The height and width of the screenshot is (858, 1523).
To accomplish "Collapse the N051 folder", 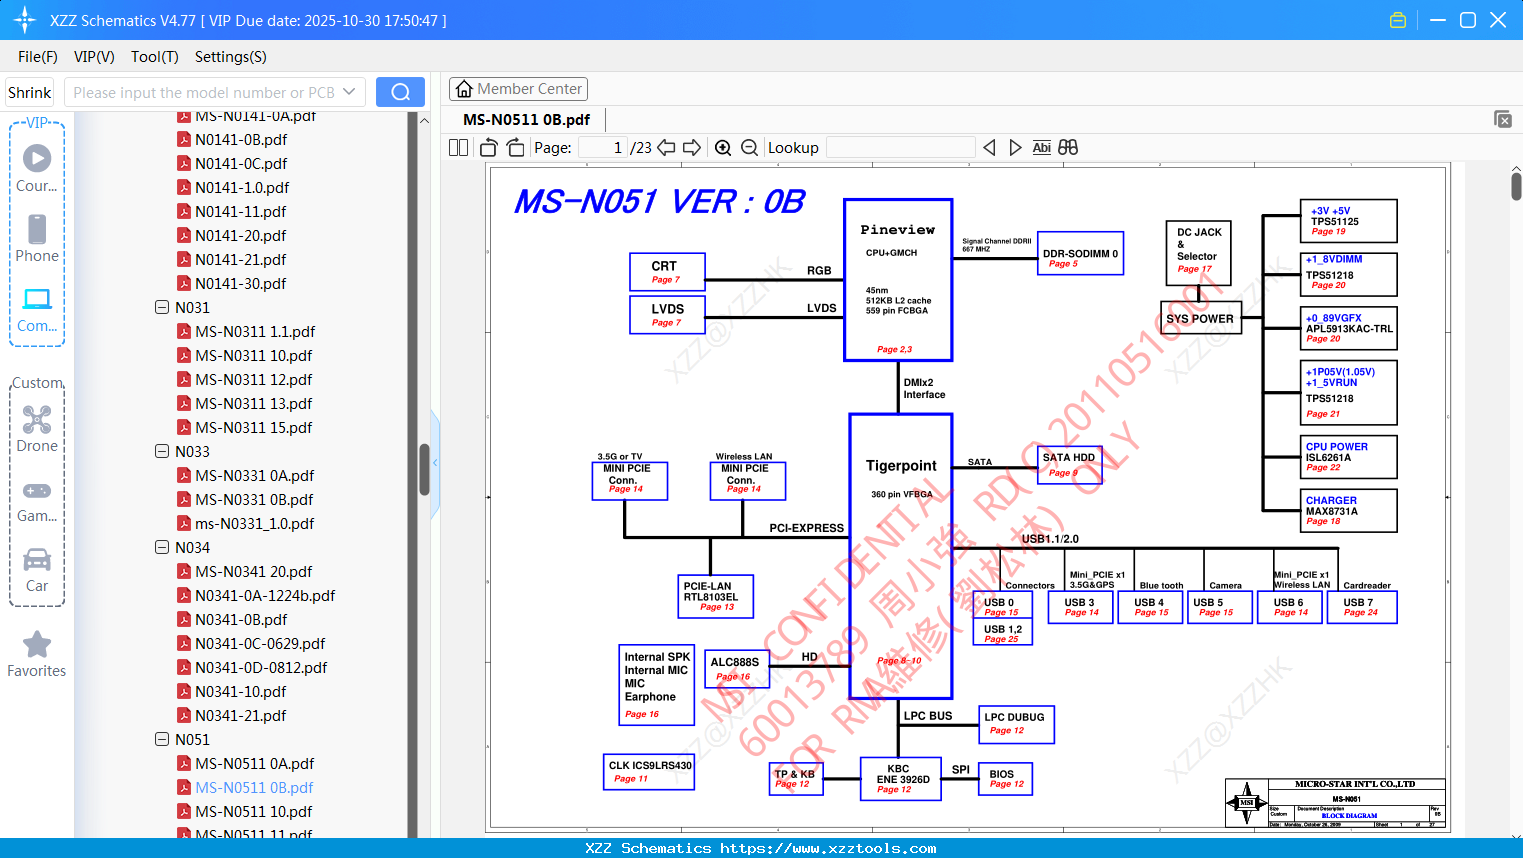I will [162, 740].
